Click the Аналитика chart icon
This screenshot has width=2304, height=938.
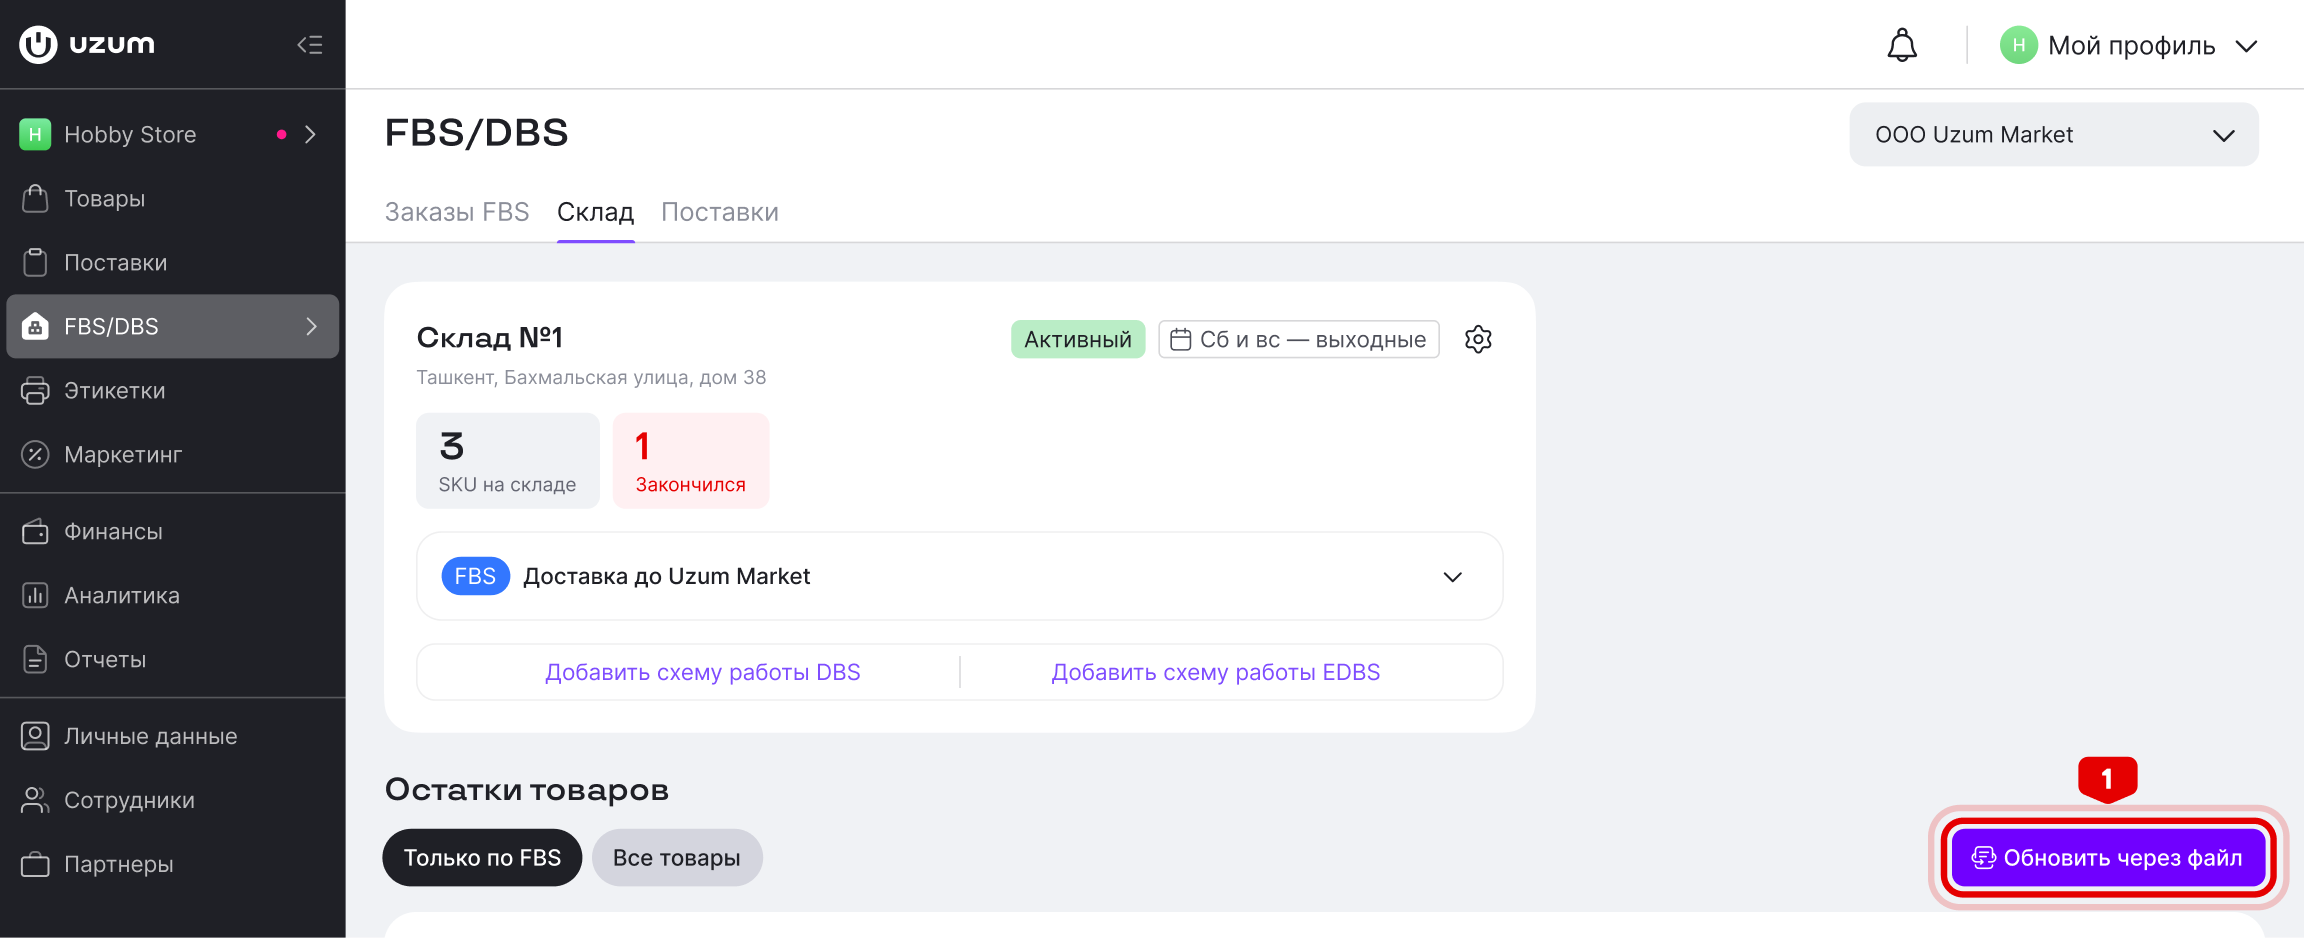tap(35, 595)
